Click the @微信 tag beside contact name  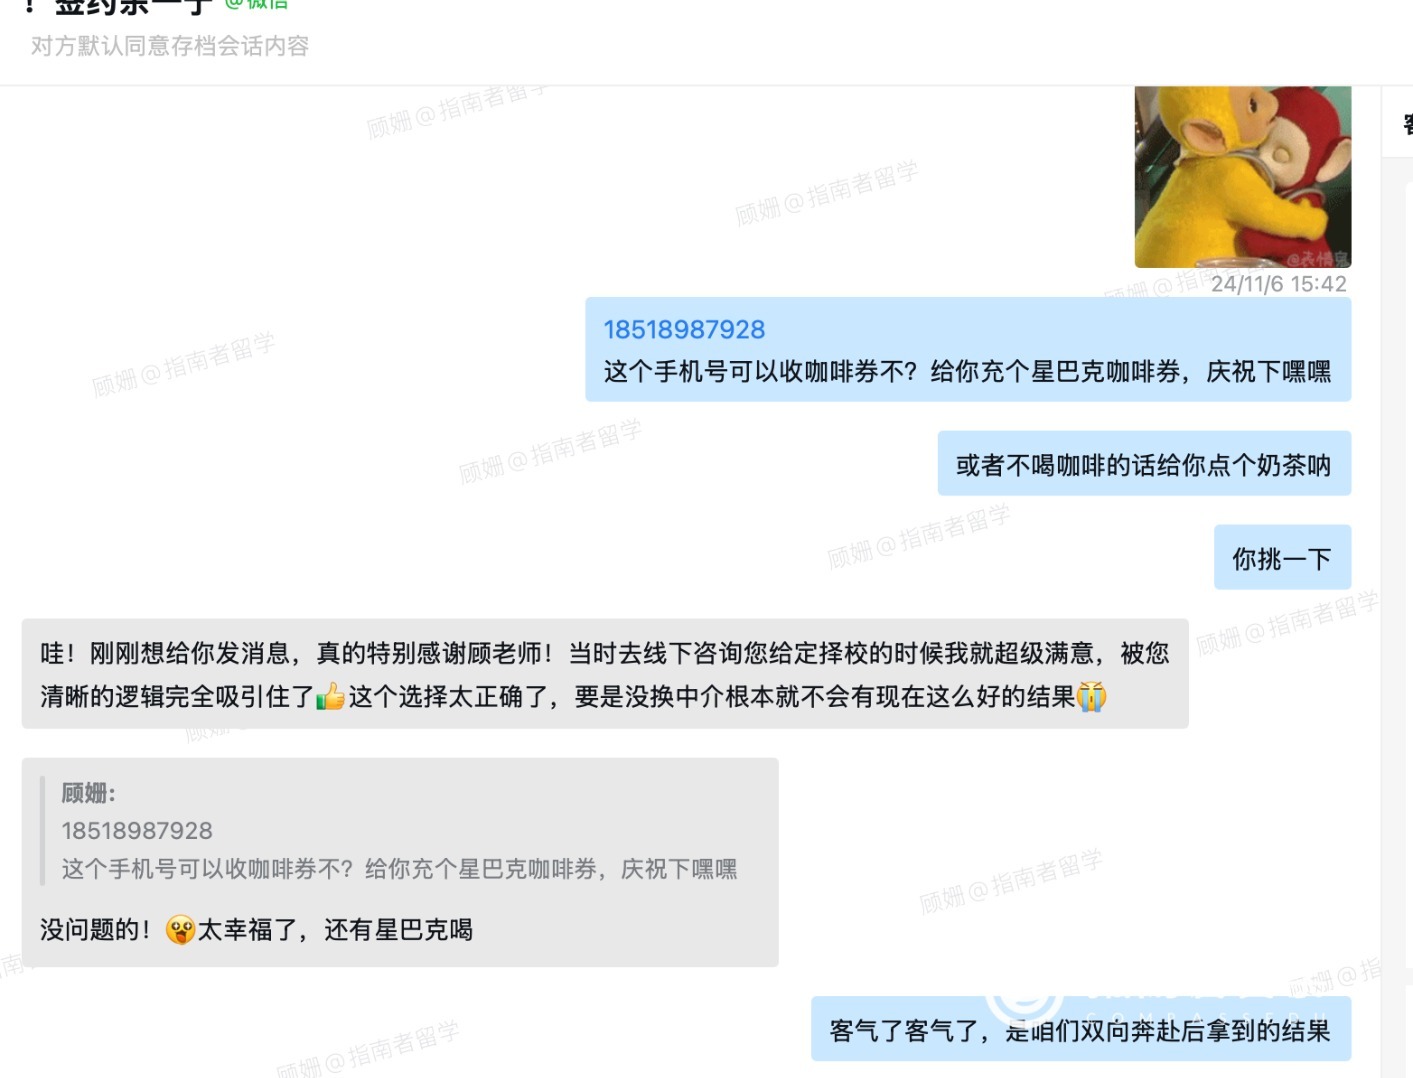[256, 4]
